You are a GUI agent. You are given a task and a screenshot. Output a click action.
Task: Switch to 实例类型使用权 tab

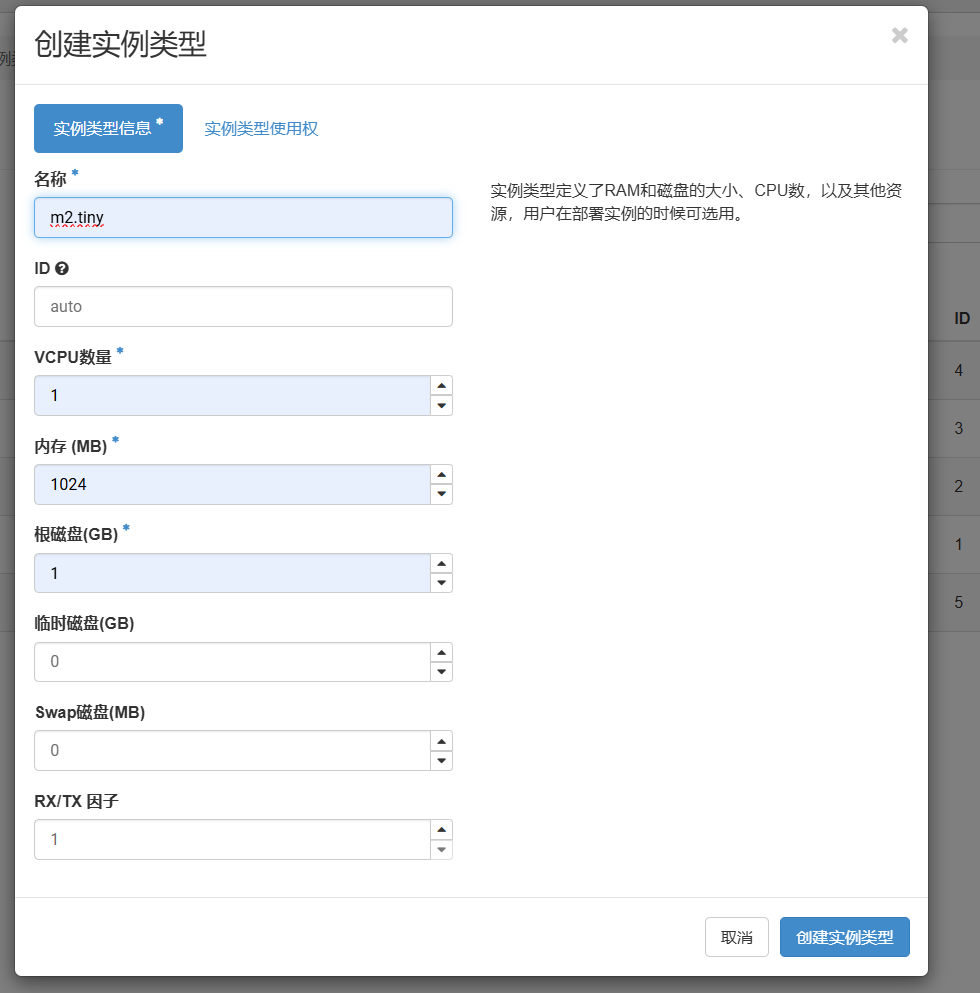(x=261, y=129)
